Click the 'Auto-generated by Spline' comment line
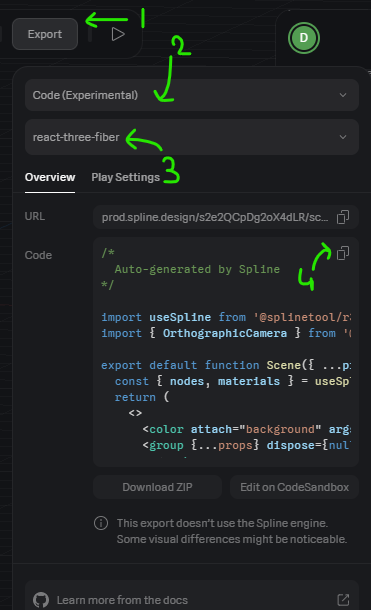This screenshot has height=610, width=371. click(197, 269)
